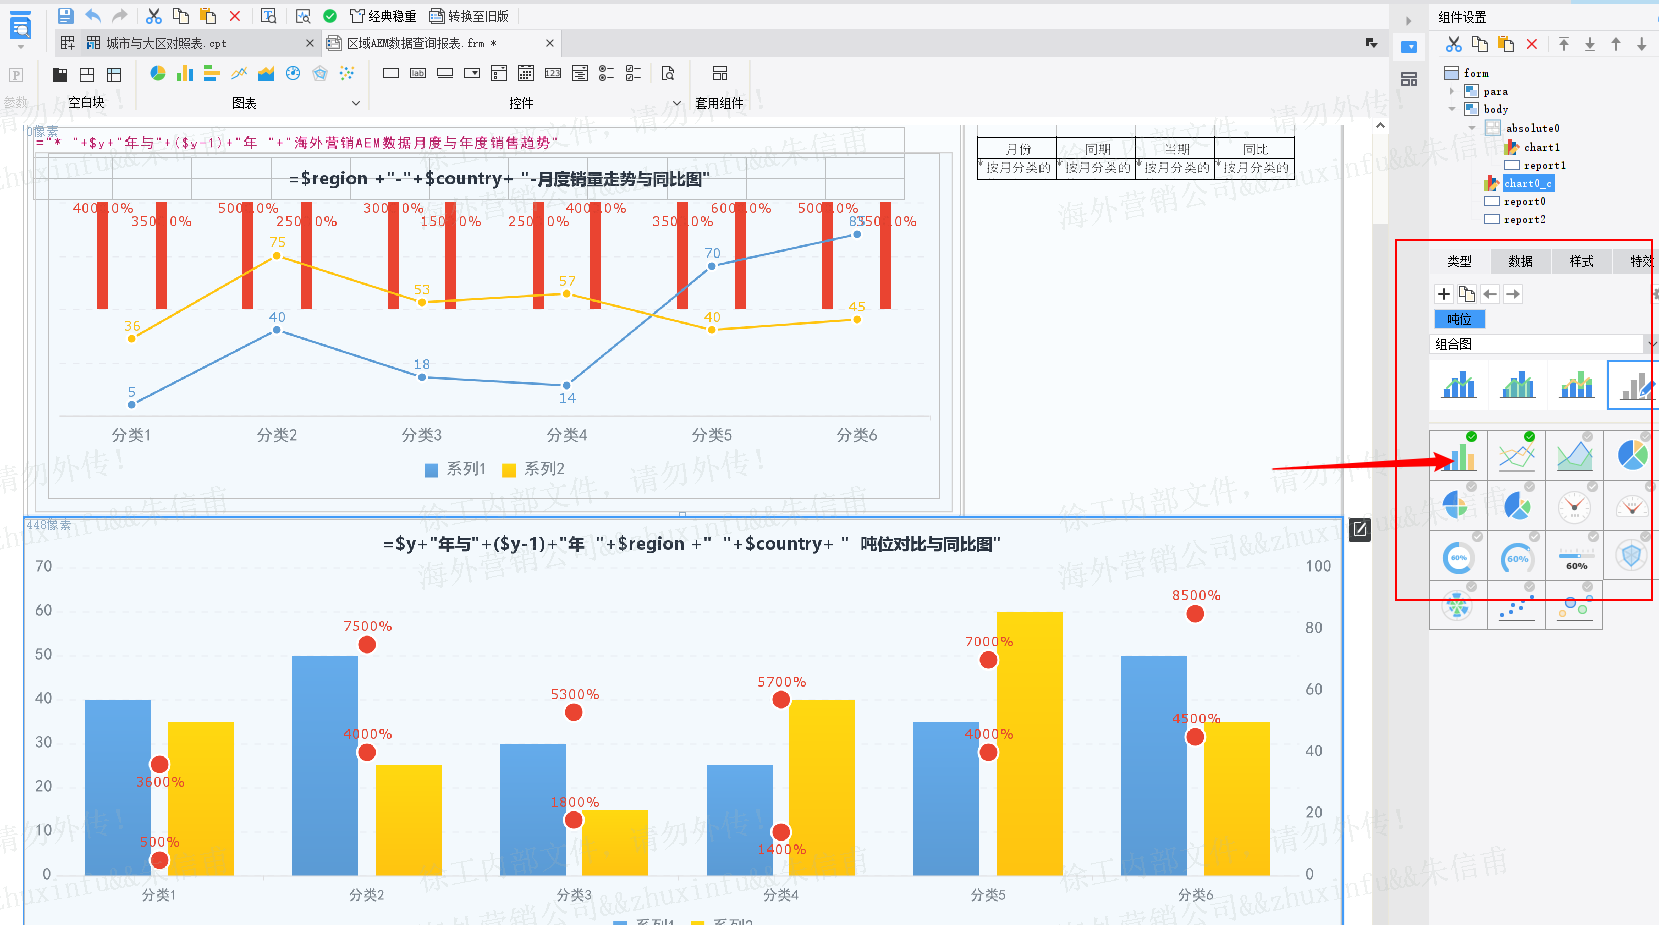Screen dimensions: 1659x925
Task: Insert a pie chart from chart toolbar
Action: [158, 73]
